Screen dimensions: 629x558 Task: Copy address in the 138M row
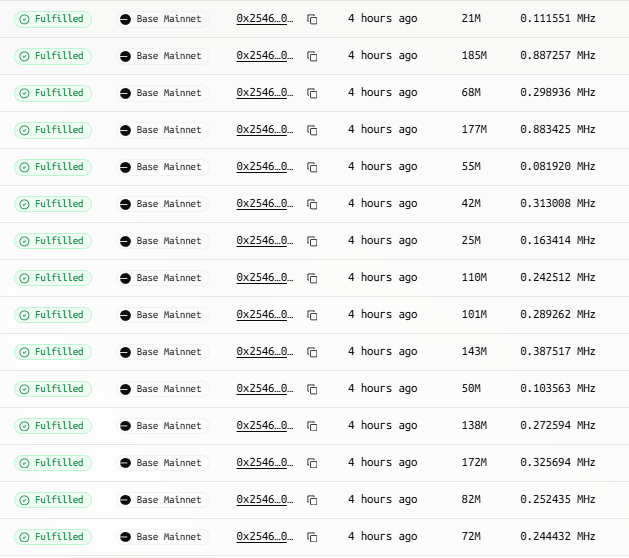[312, 426]
